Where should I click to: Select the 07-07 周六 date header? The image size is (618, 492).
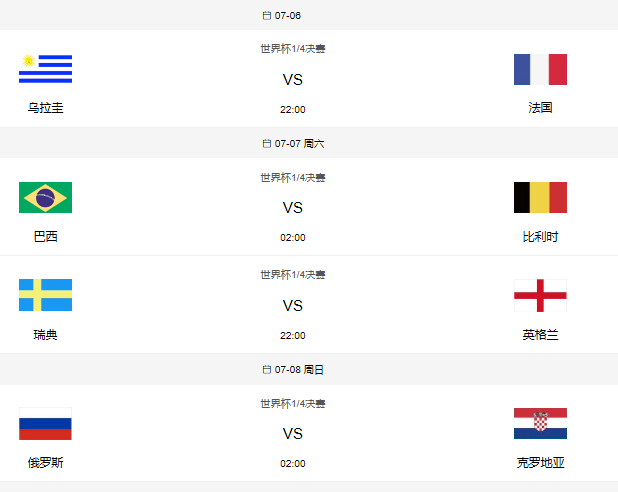point(299,144)
